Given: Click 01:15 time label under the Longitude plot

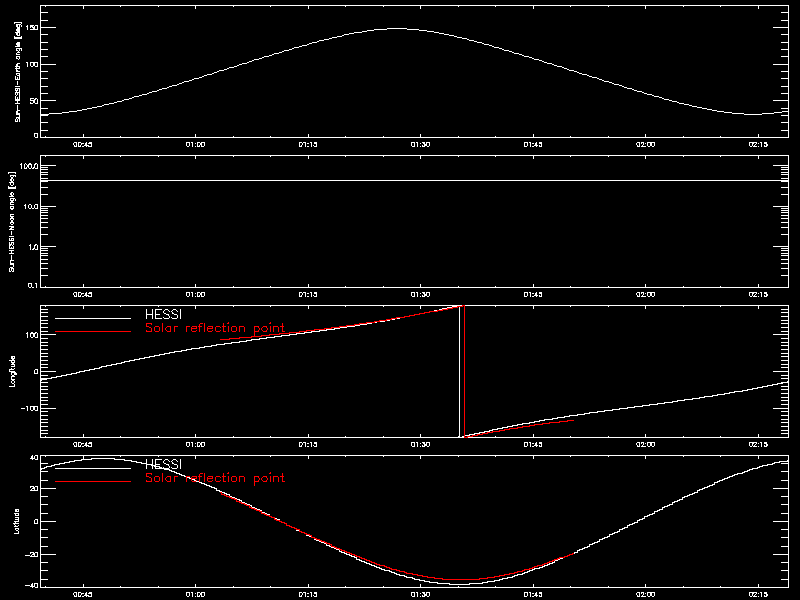Looking at the screenshot, I should 308,445.
